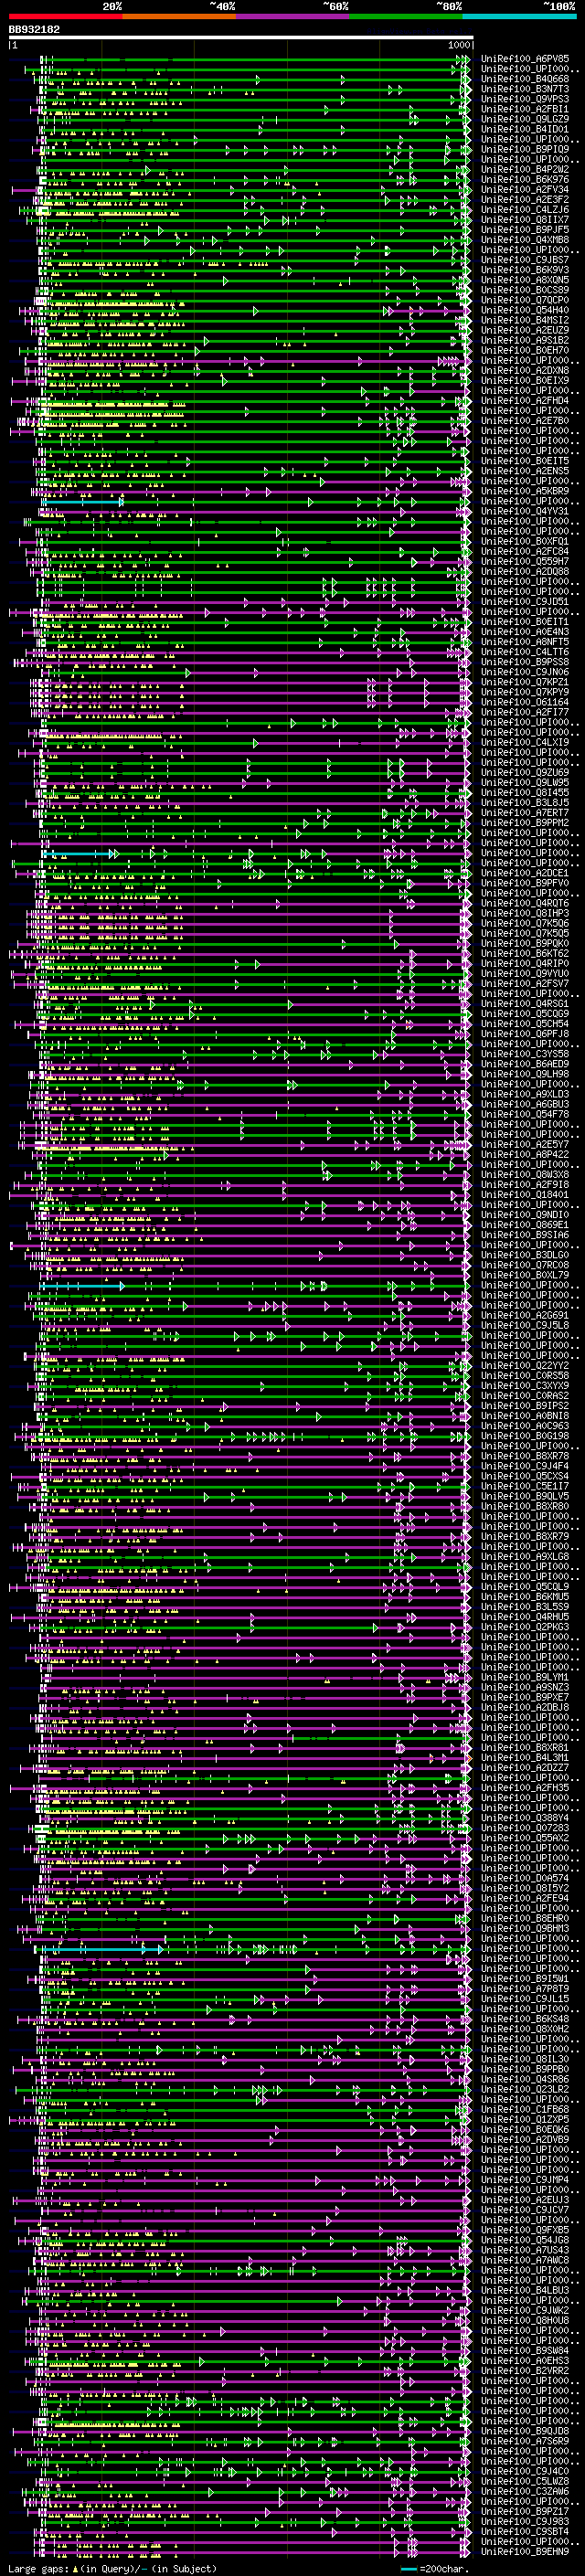Image resolution: width=585 pixels, height=2576 pixels.
Task: Open hit UniRef100_B3N7T3
Action: 525,89
